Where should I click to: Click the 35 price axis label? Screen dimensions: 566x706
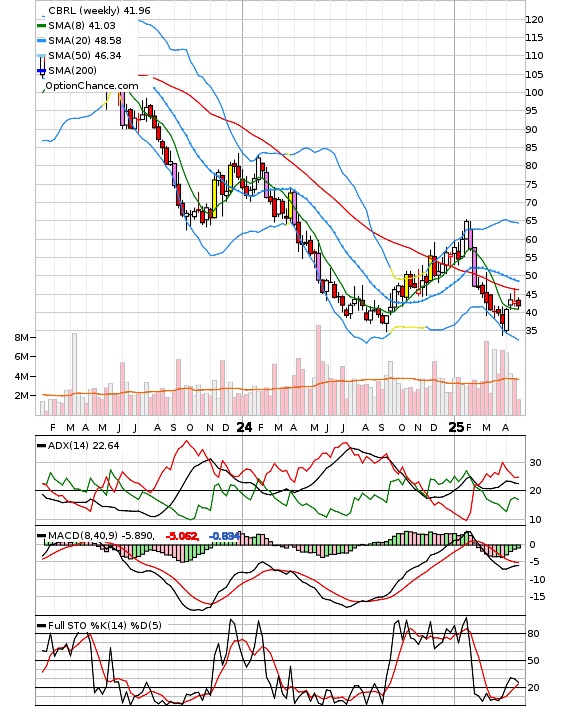tap(531, 330)
